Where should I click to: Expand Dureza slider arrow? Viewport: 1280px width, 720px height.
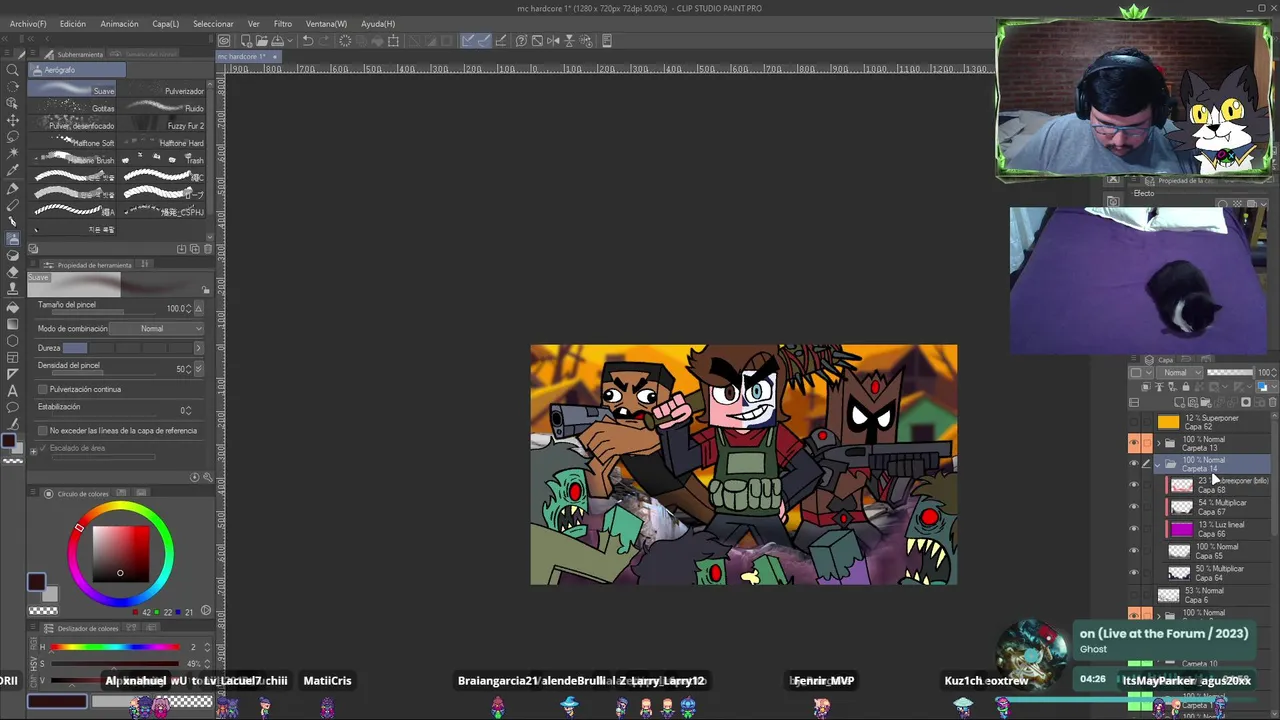(x=198, y=348)
